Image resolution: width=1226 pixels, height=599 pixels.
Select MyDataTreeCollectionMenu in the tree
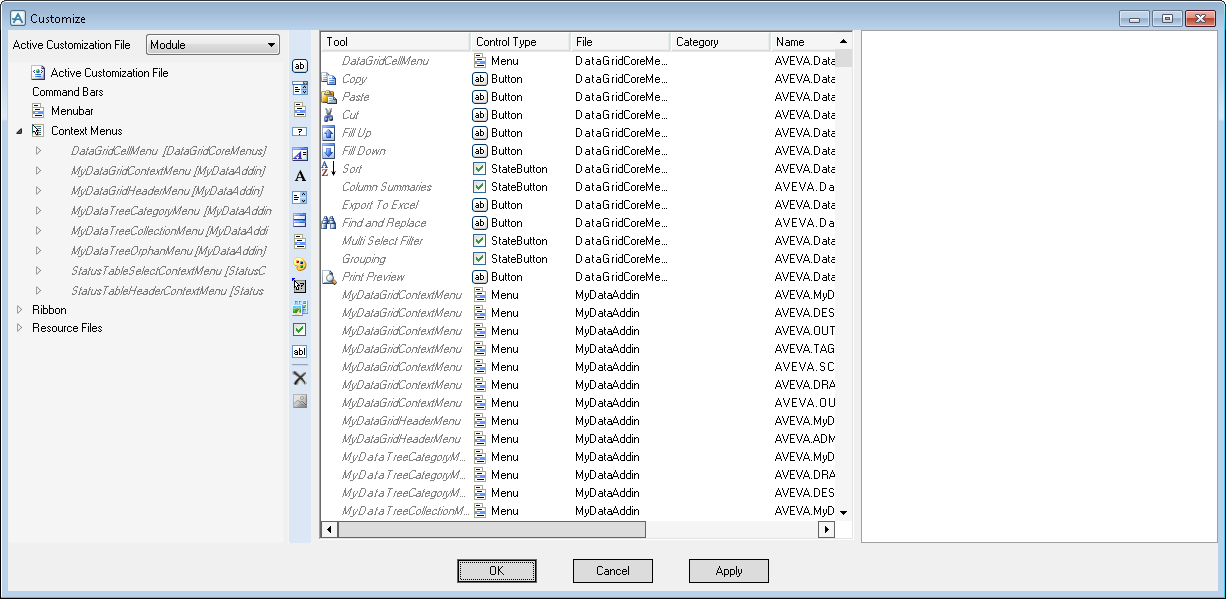coord(171,231)
